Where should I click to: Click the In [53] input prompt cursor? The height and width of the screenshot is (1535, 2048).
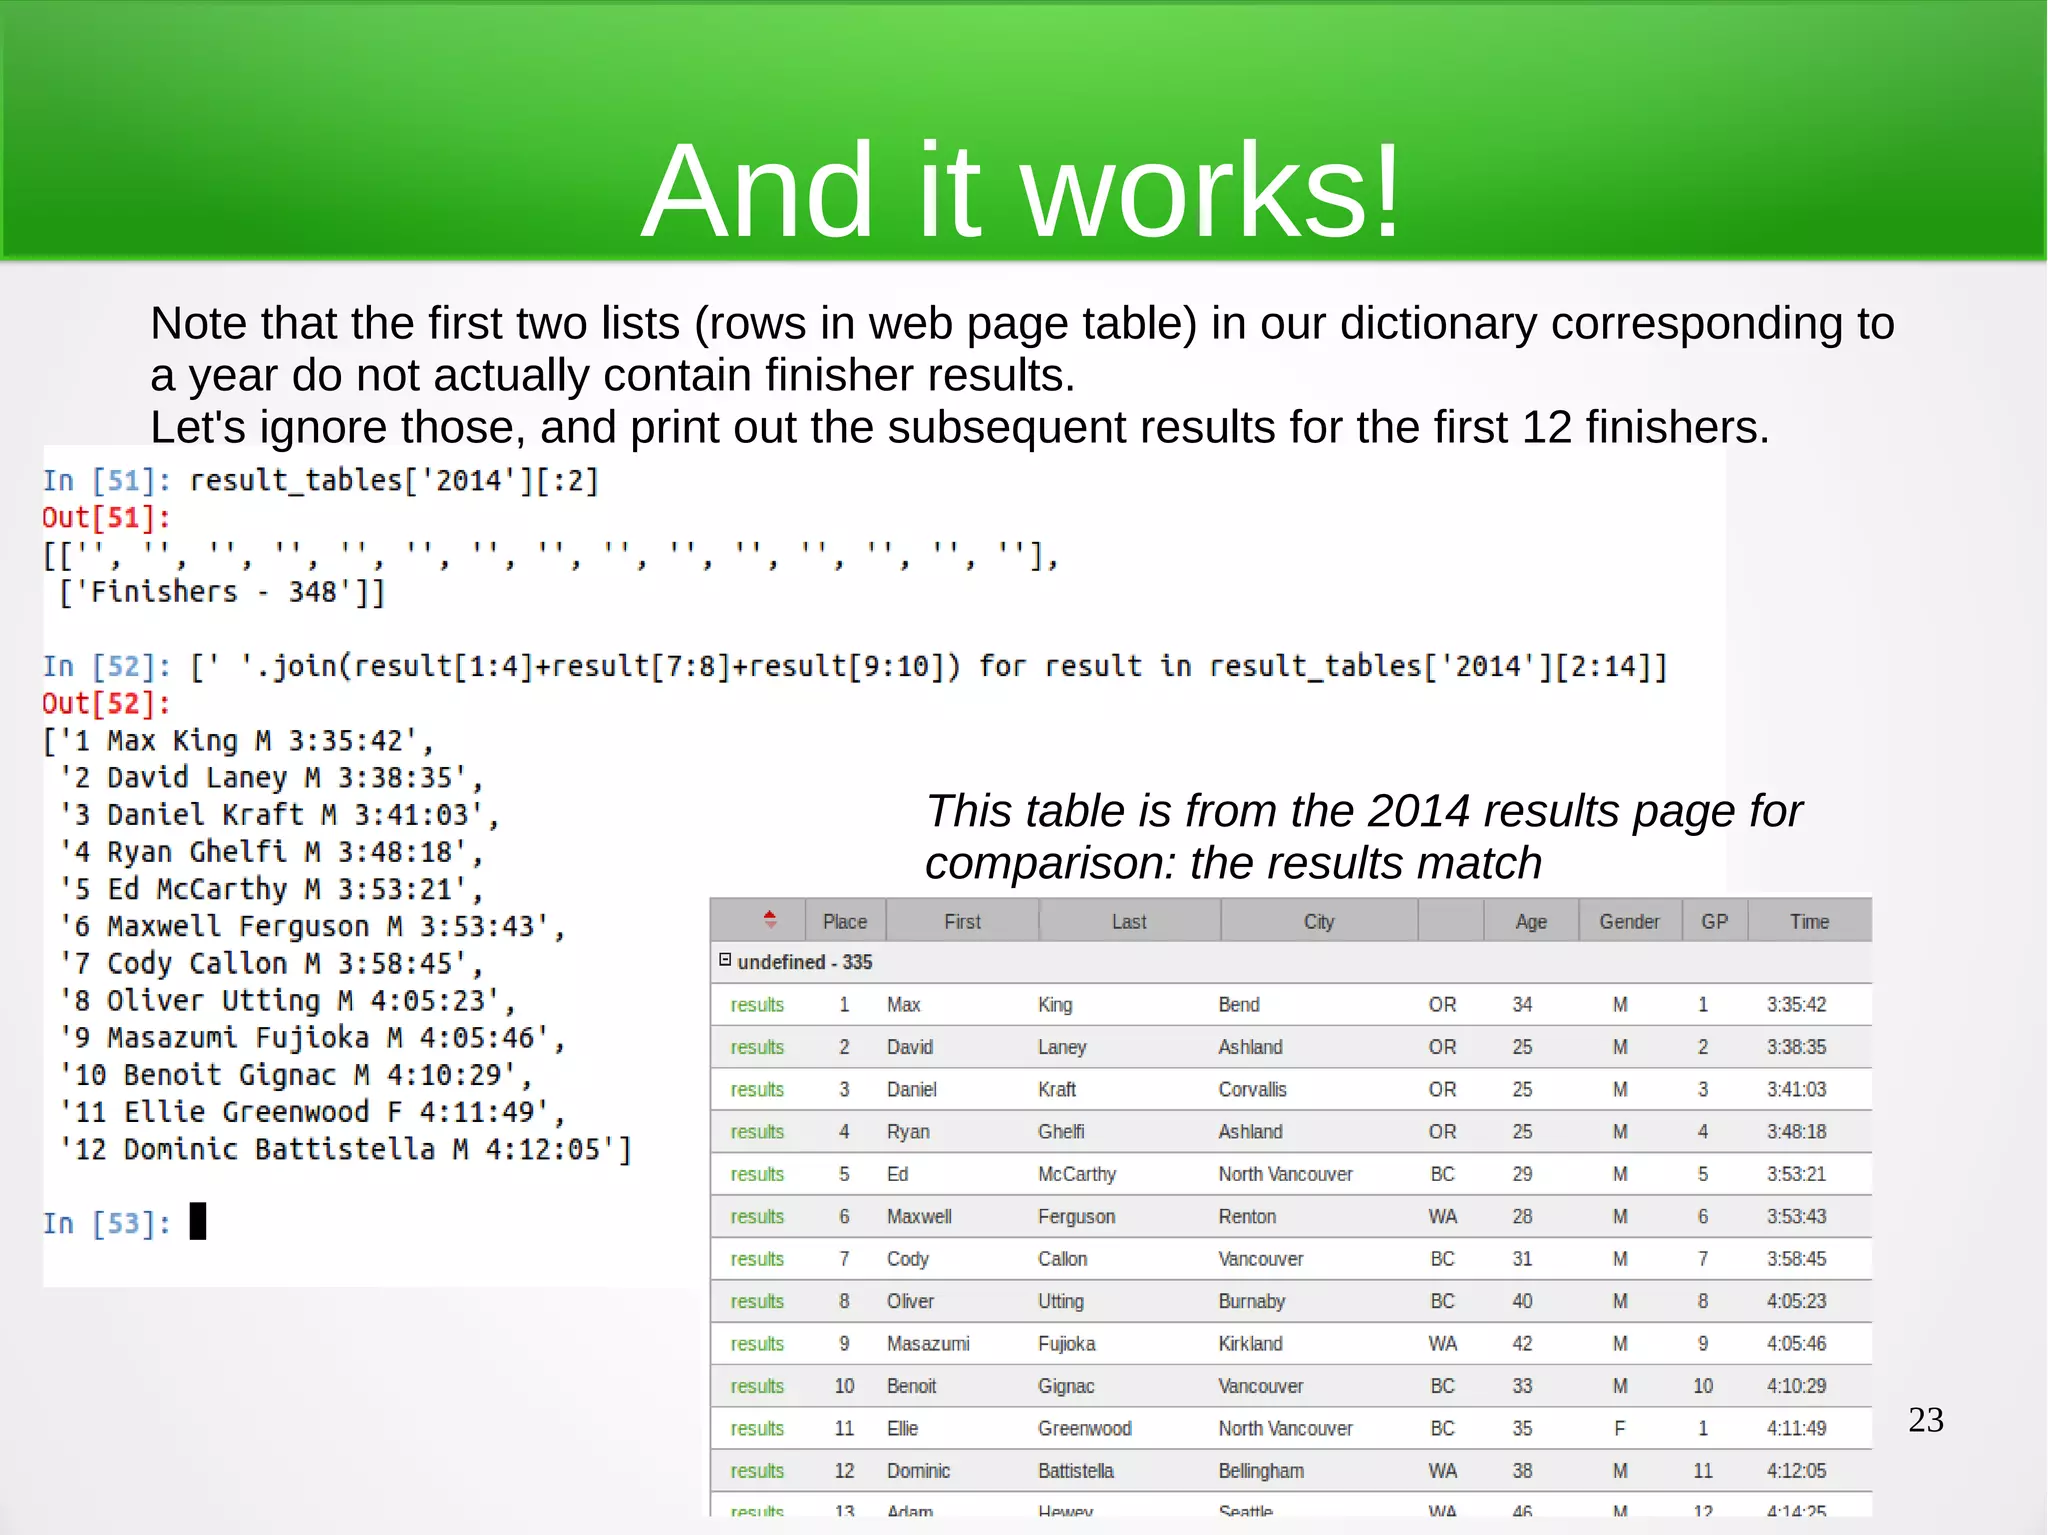click(x=198, y=1222)
